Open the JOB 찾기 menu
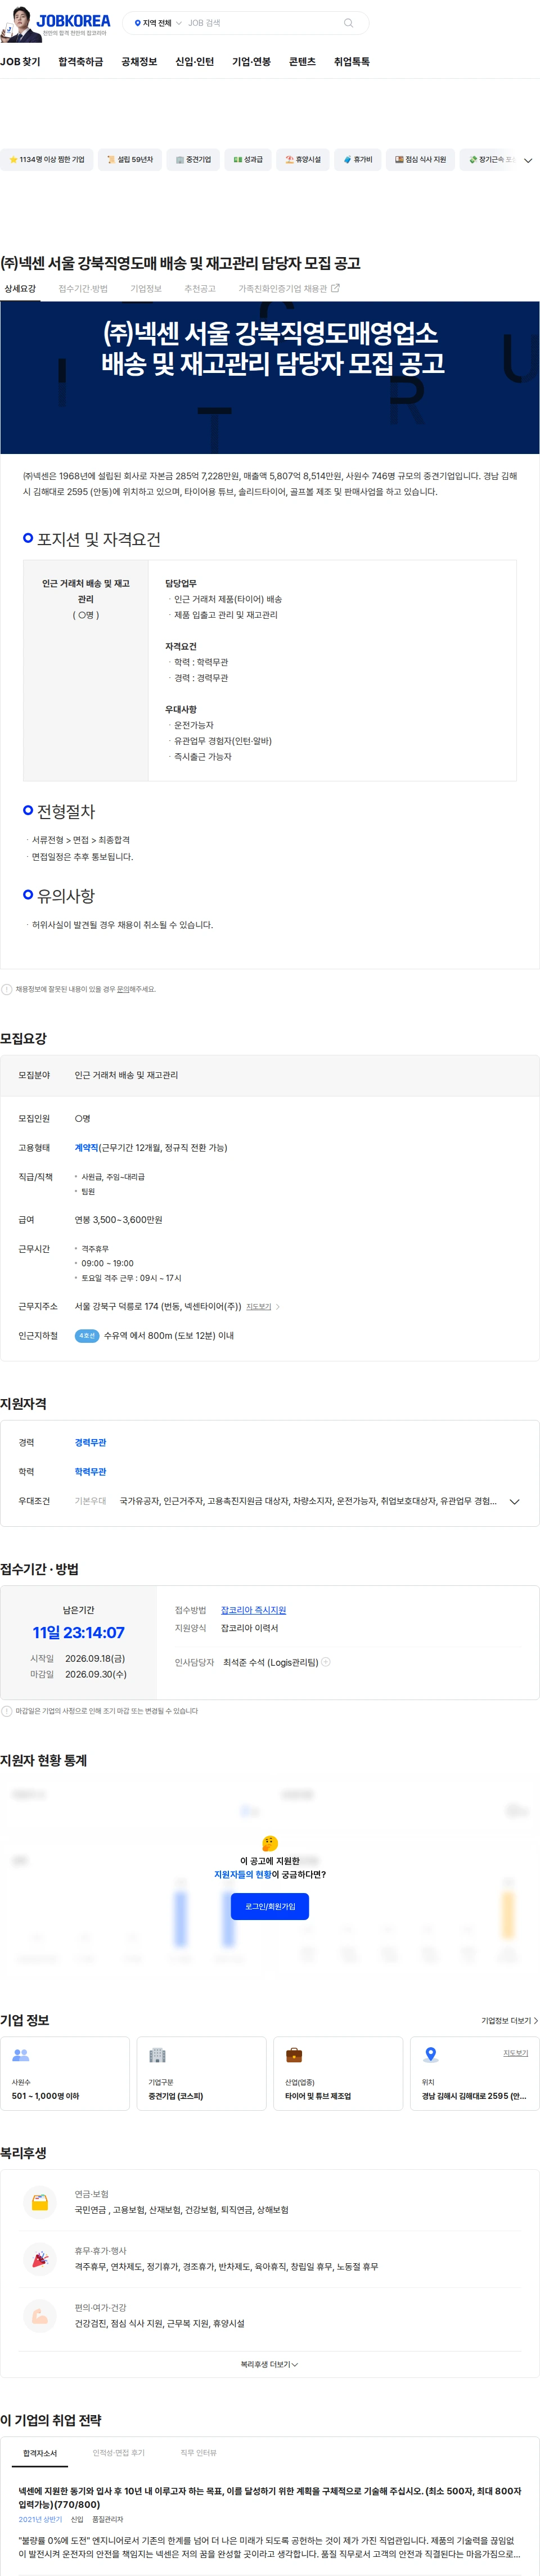 (20, 62)
